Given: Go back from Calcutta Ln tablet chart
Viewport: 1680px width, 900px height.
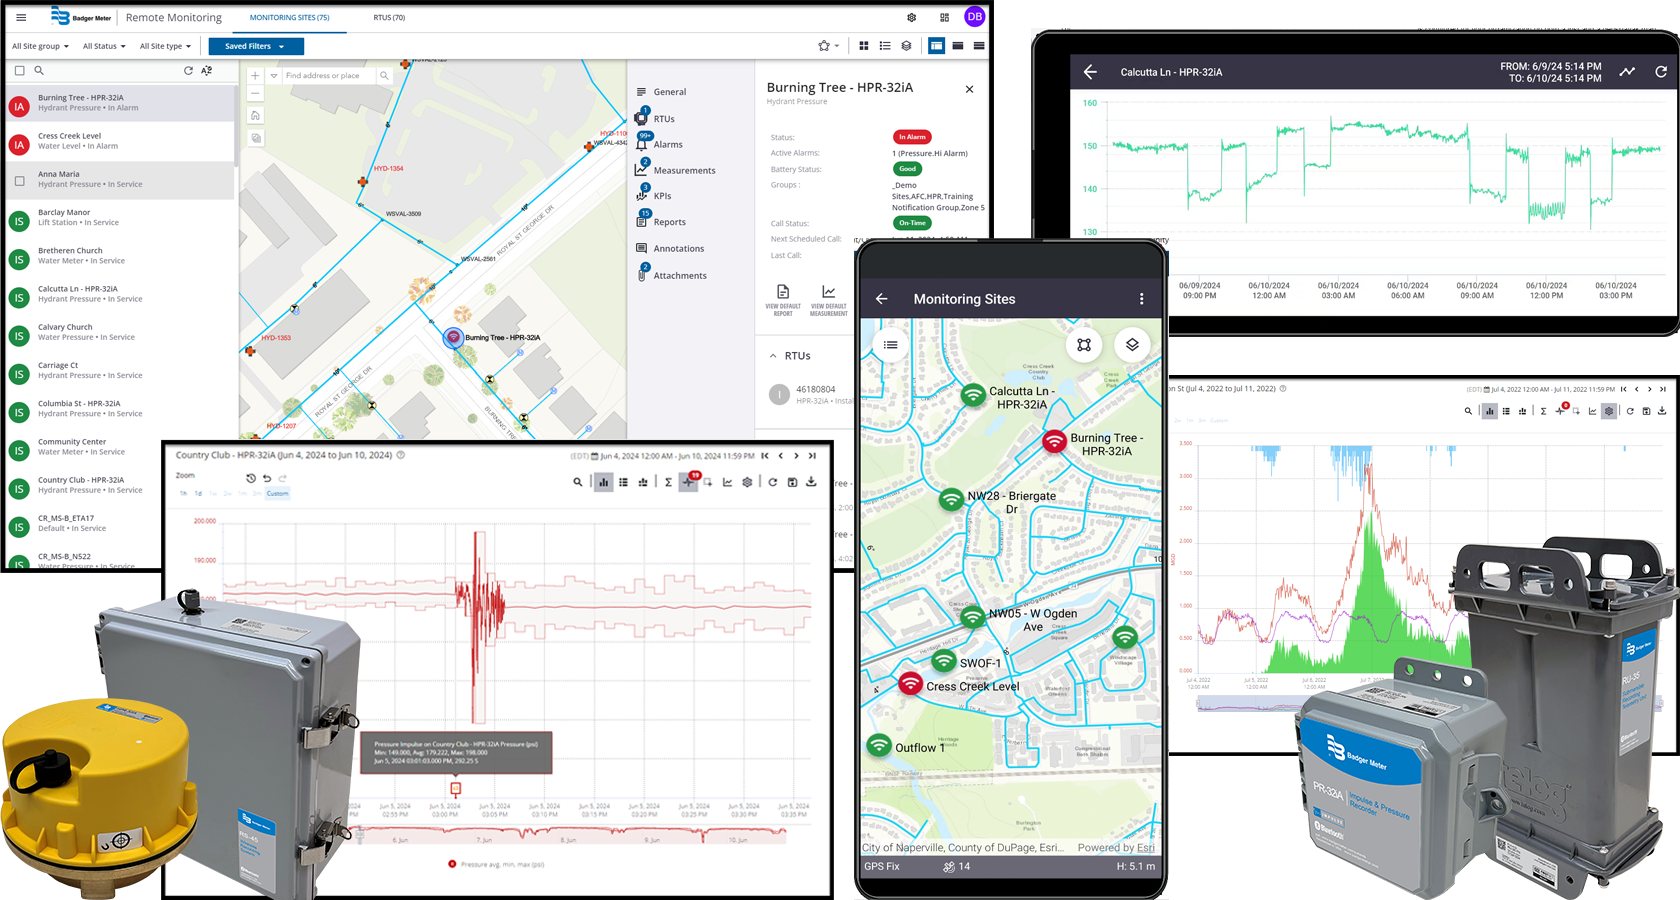Looking at the screenshot, I should [x=1090, y=72].
